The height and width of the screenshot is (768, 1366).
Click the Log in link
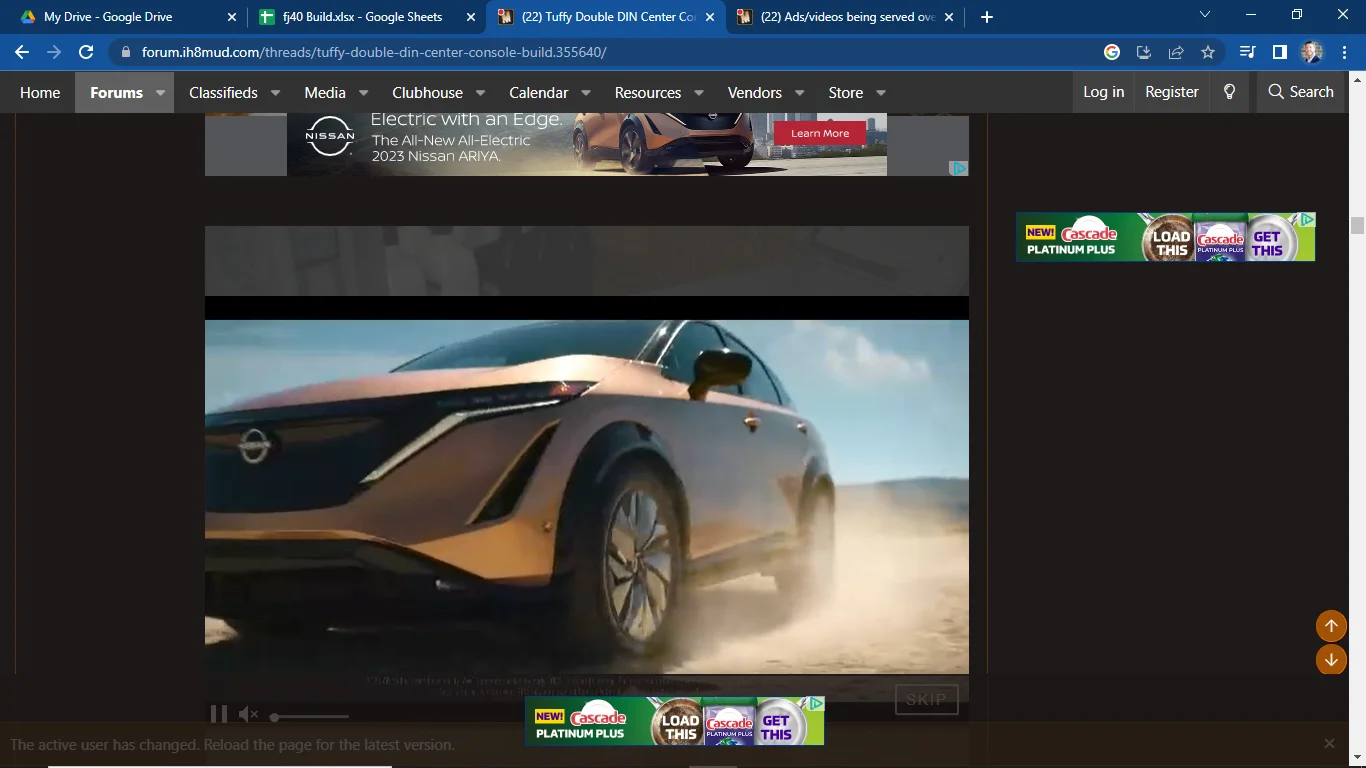coord(1103,92)
